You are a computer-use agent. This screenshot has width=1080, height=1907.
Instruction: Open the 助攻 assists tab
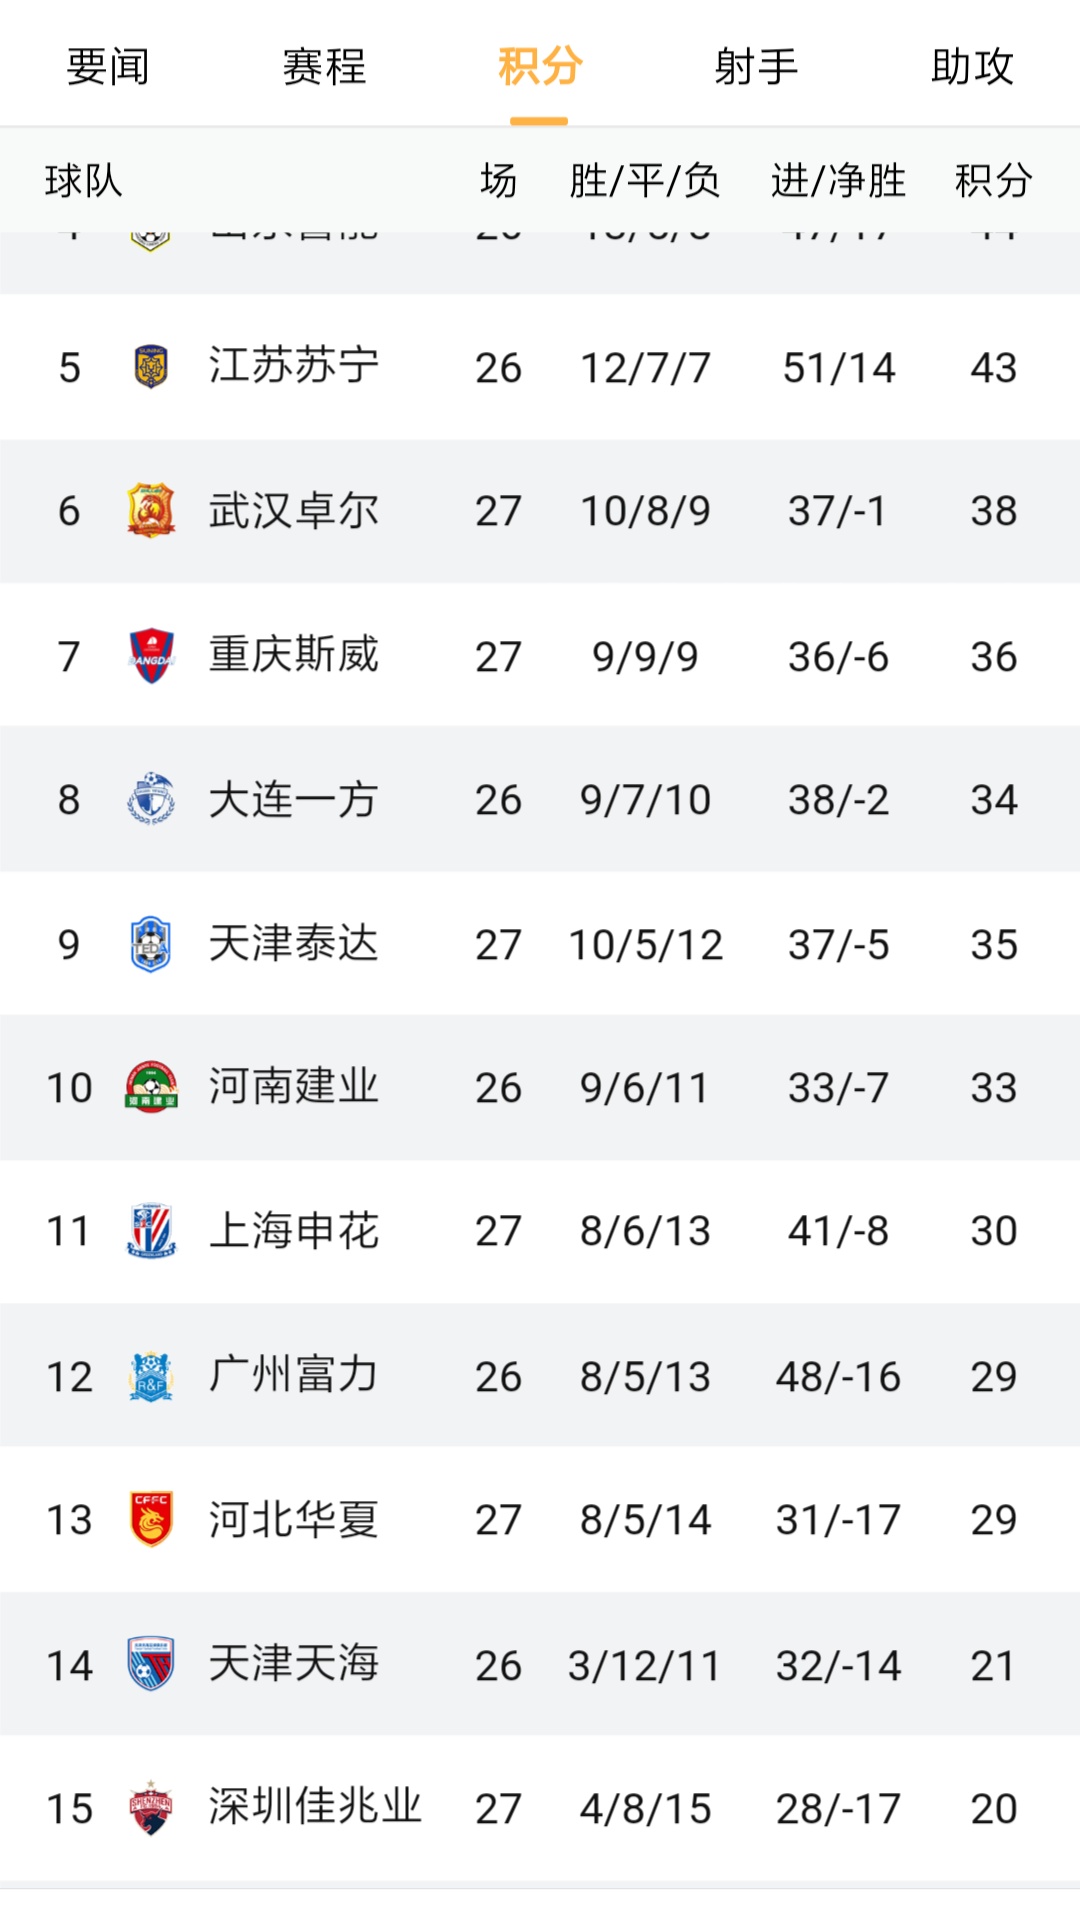[972, 68]
